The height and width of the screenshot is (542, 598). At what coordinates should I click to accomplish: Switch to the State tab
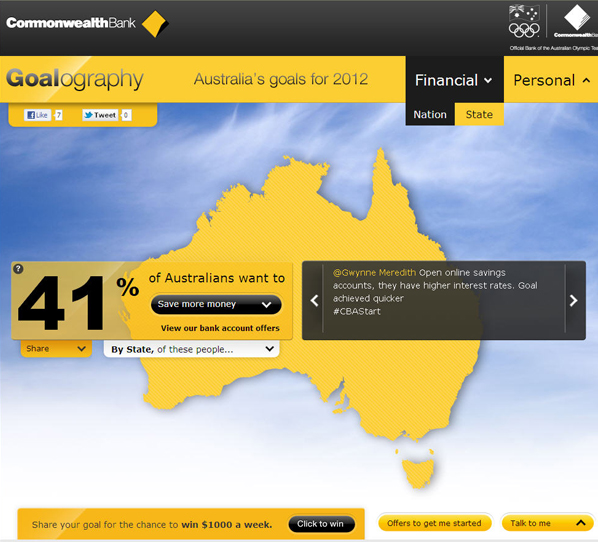click(479, 114)
